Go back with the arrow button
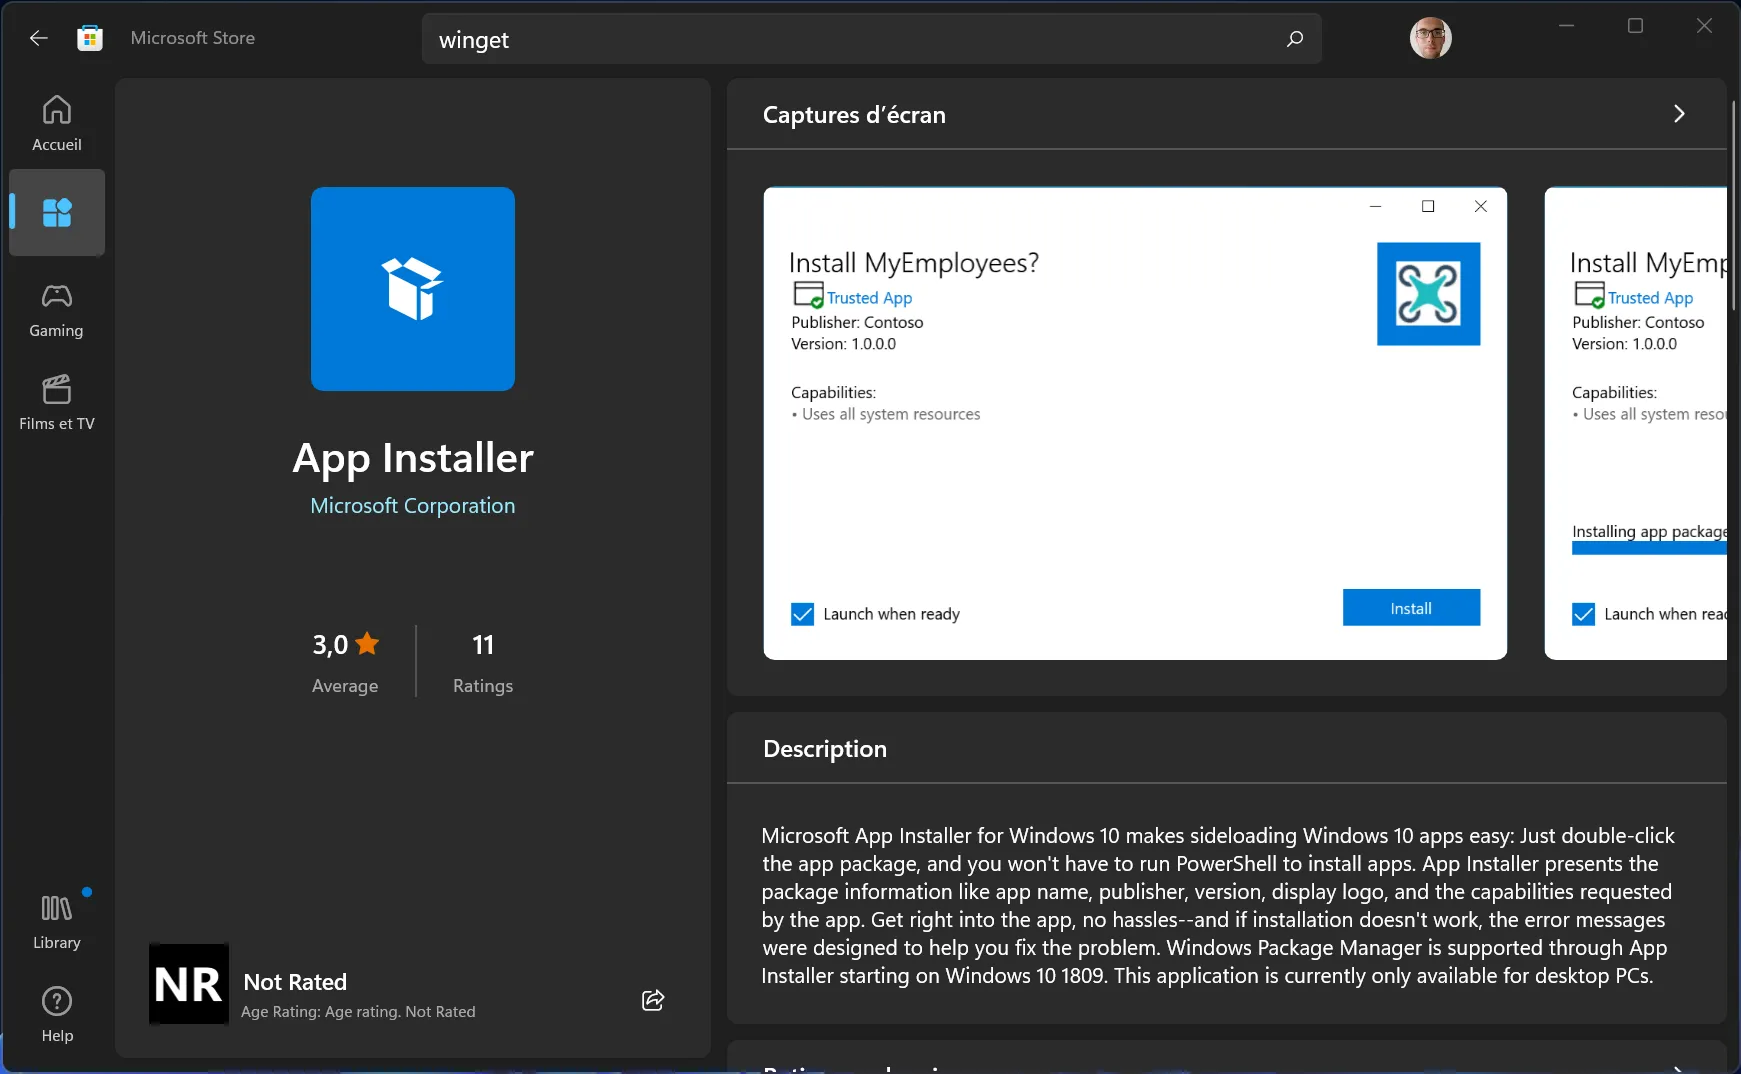1741x1074 pixels. (x=38, y=38)
